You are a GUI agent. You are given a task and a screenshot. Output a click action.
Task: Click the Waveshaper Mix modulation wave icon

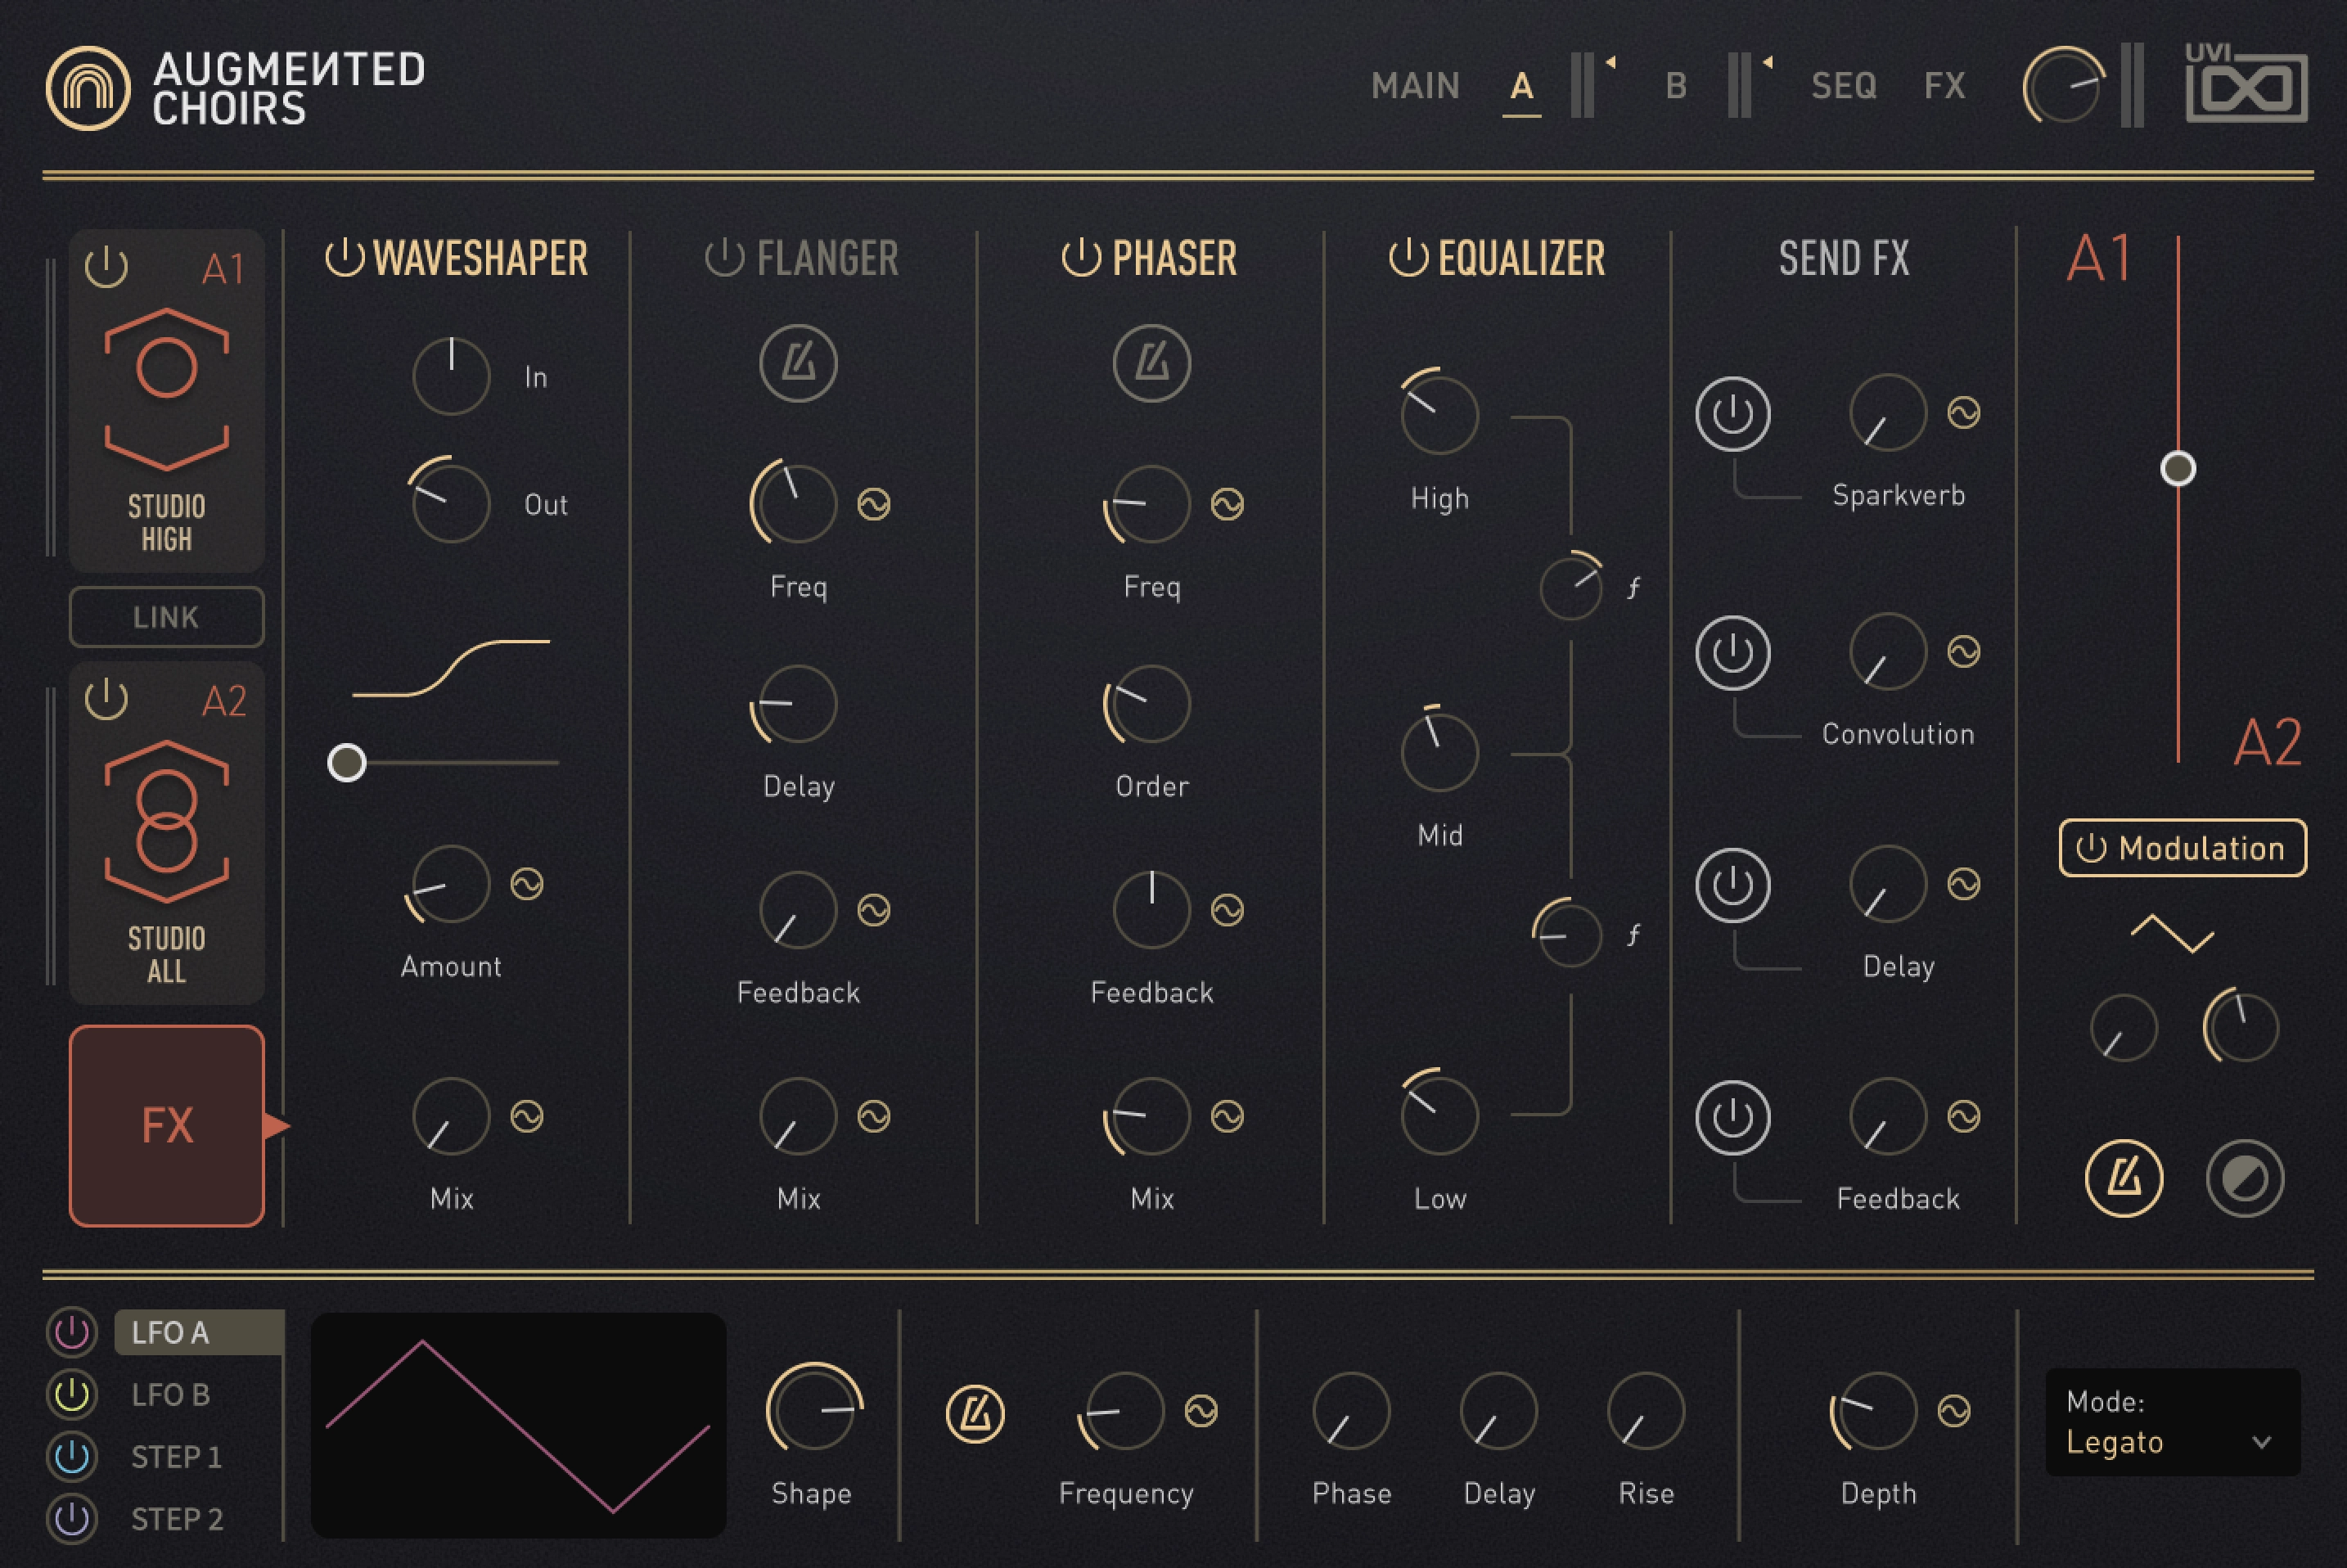click(x=527, y=1116)
